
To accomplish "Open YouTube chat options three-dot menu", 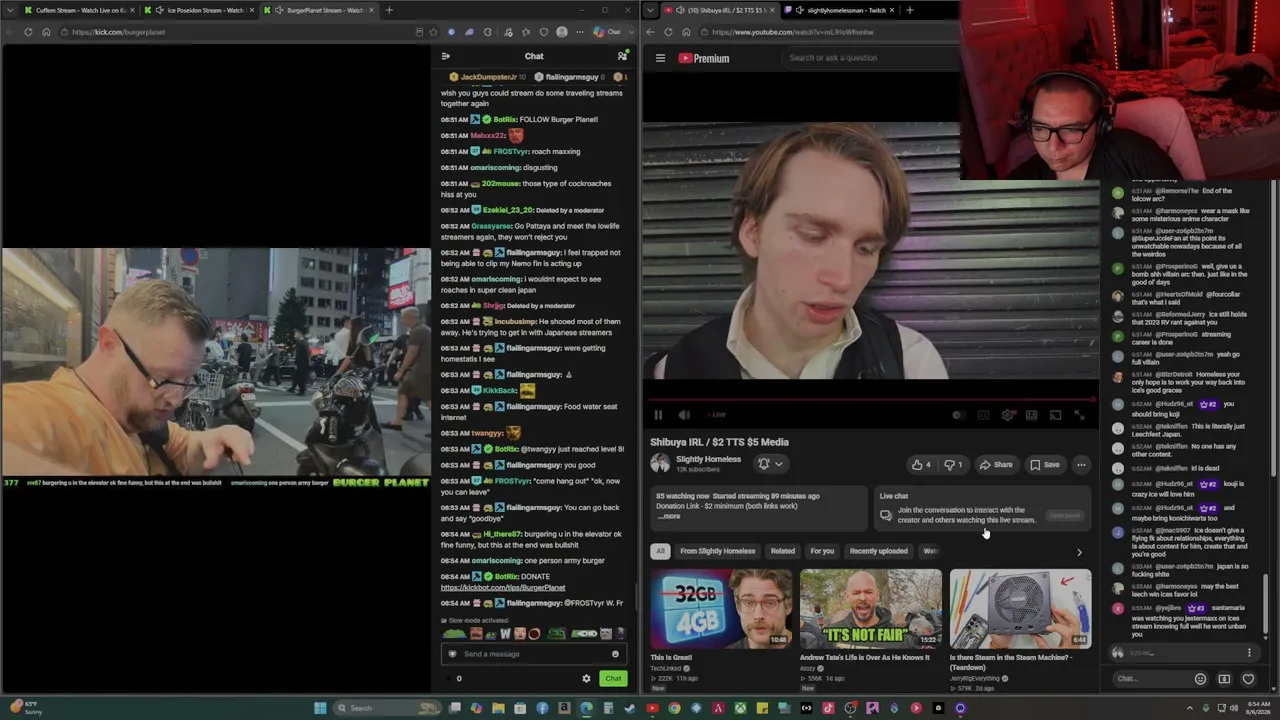I will [x=1249, y=653].
